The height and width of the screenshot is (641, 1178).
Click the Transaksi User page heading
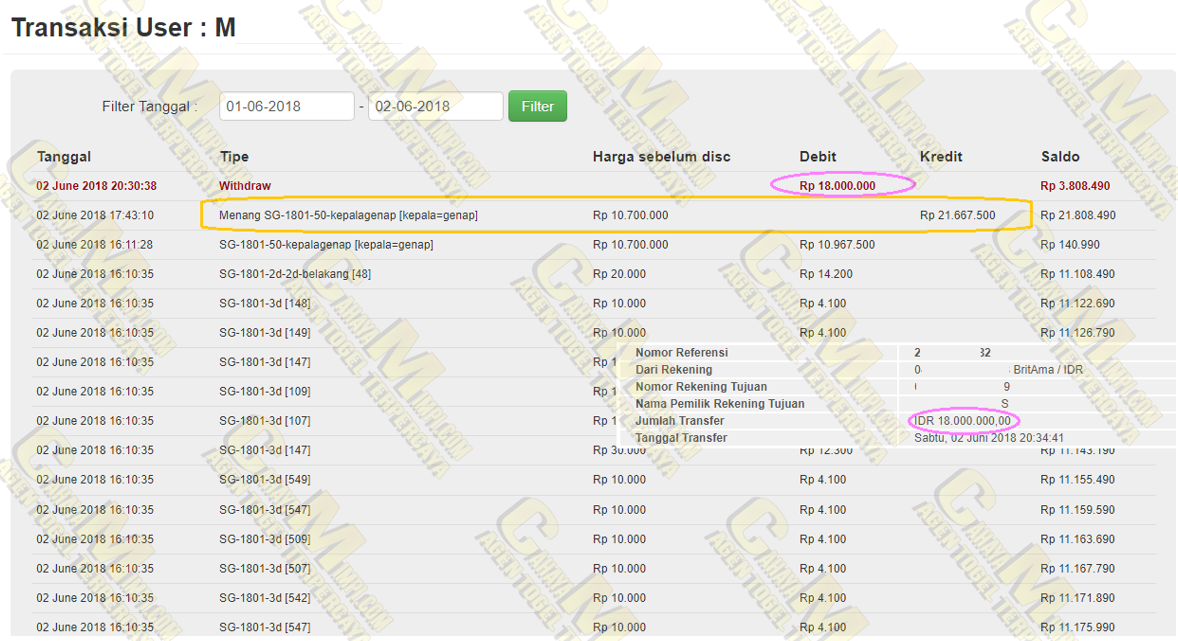[123, 28]
